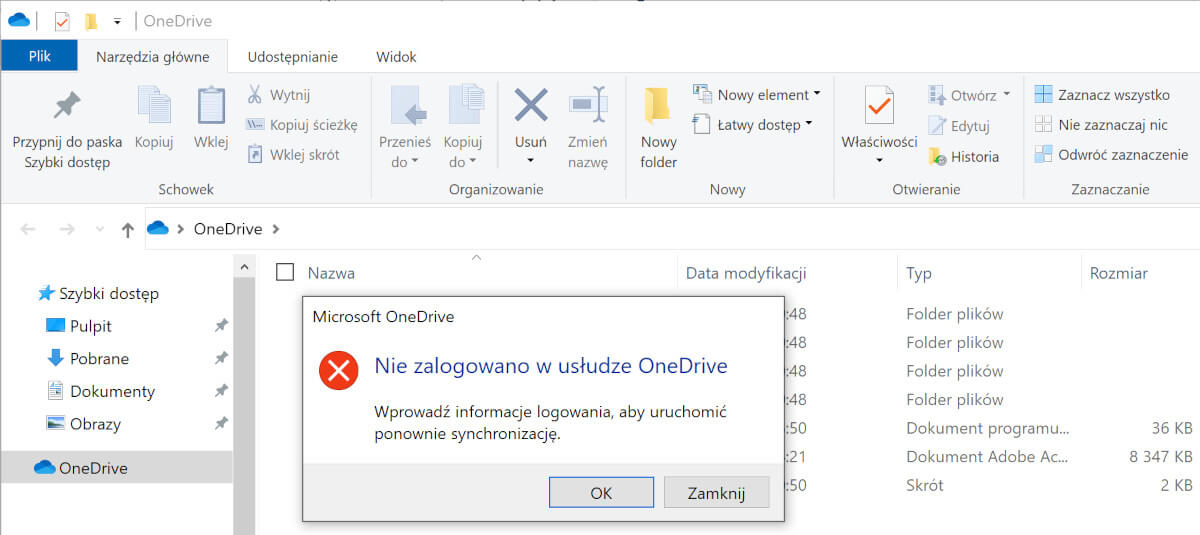Open Dokumenty in navigation pane
Image resolution: width=1200 pixels, height=535 pixels.
(x=100, y=391)
